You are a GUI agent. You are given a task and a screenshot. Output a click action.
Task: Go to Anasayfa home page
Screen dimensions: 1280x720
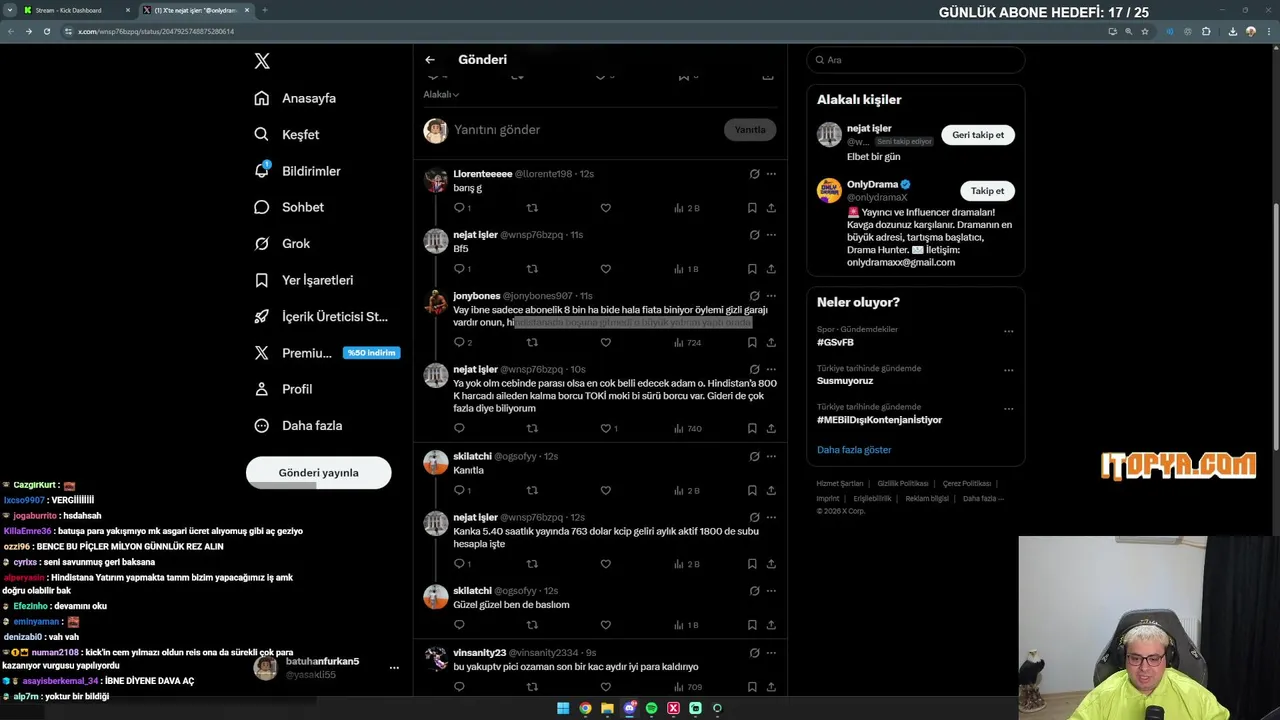[x=295, y=98]
